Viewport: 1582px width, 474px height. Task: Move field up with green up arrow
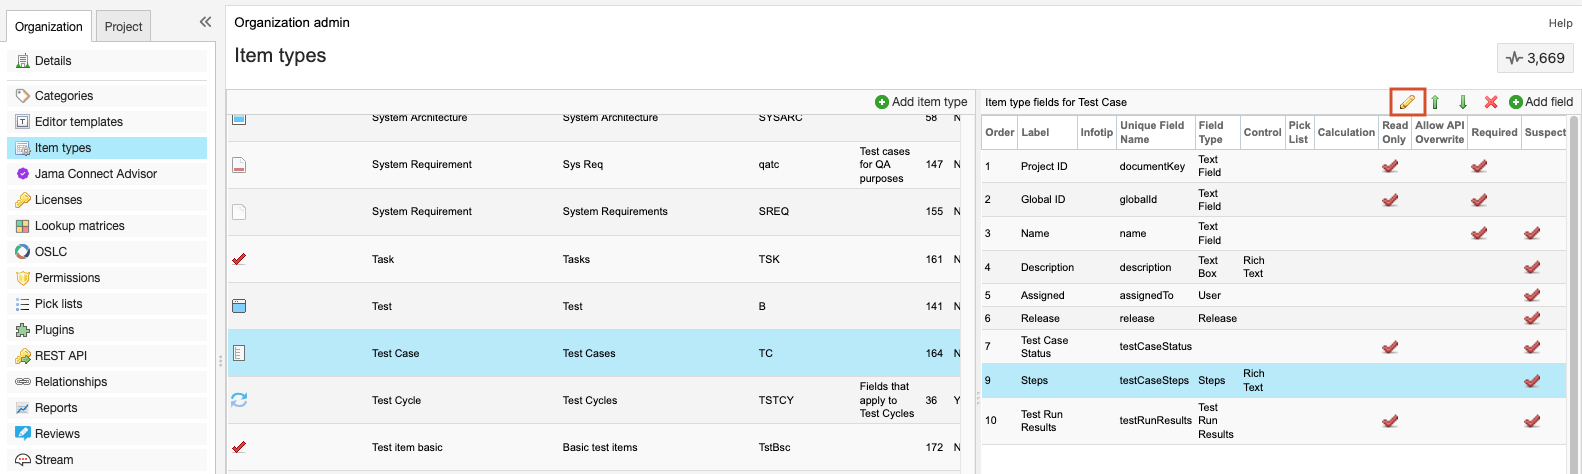coord(1435,102)
